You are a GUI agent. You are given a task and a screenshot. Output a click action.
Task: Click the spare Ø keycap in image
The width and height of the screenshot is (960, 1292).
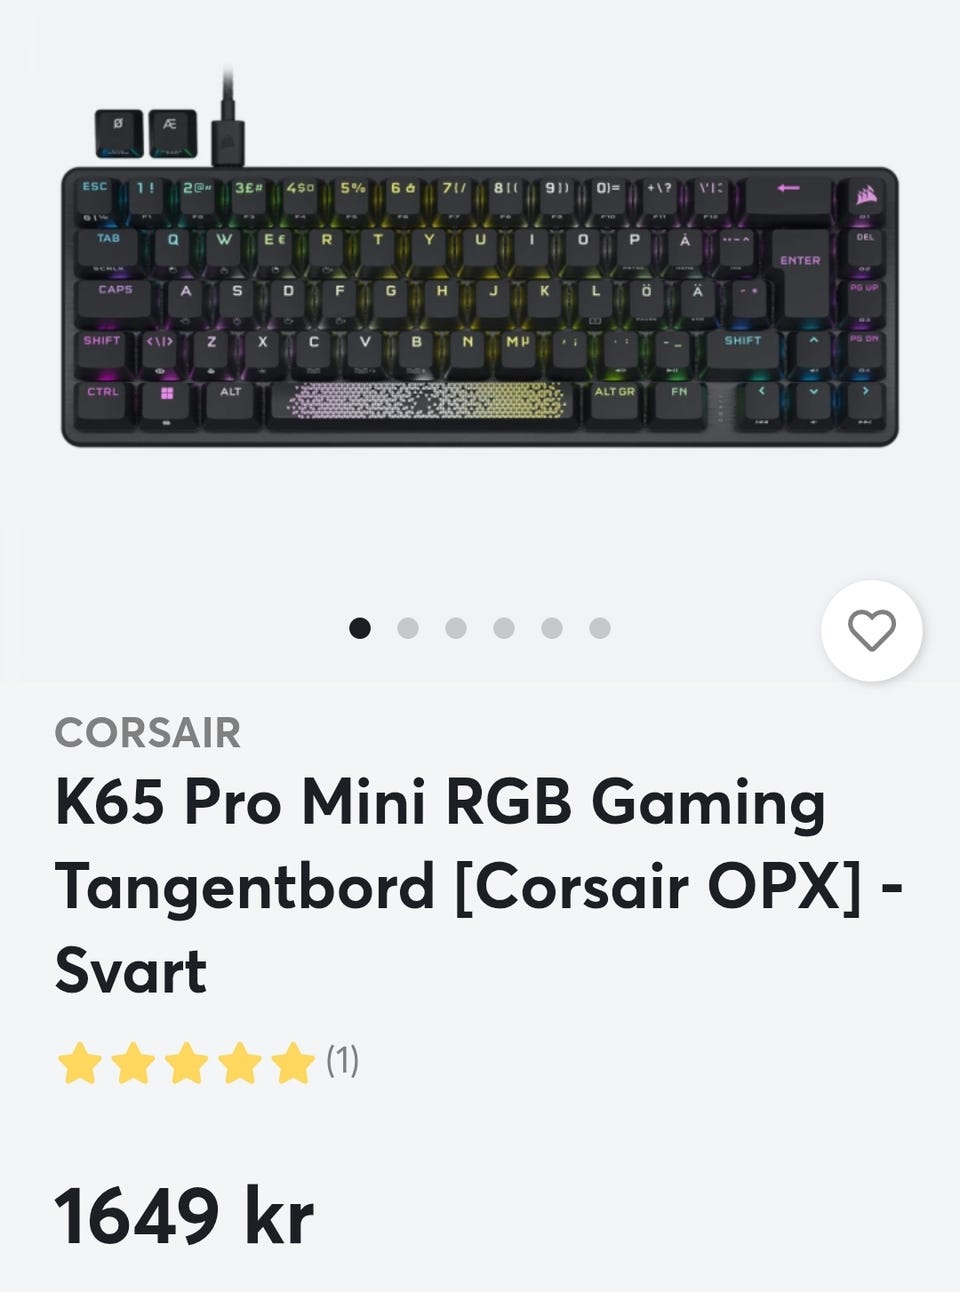(x=118, y=133)
